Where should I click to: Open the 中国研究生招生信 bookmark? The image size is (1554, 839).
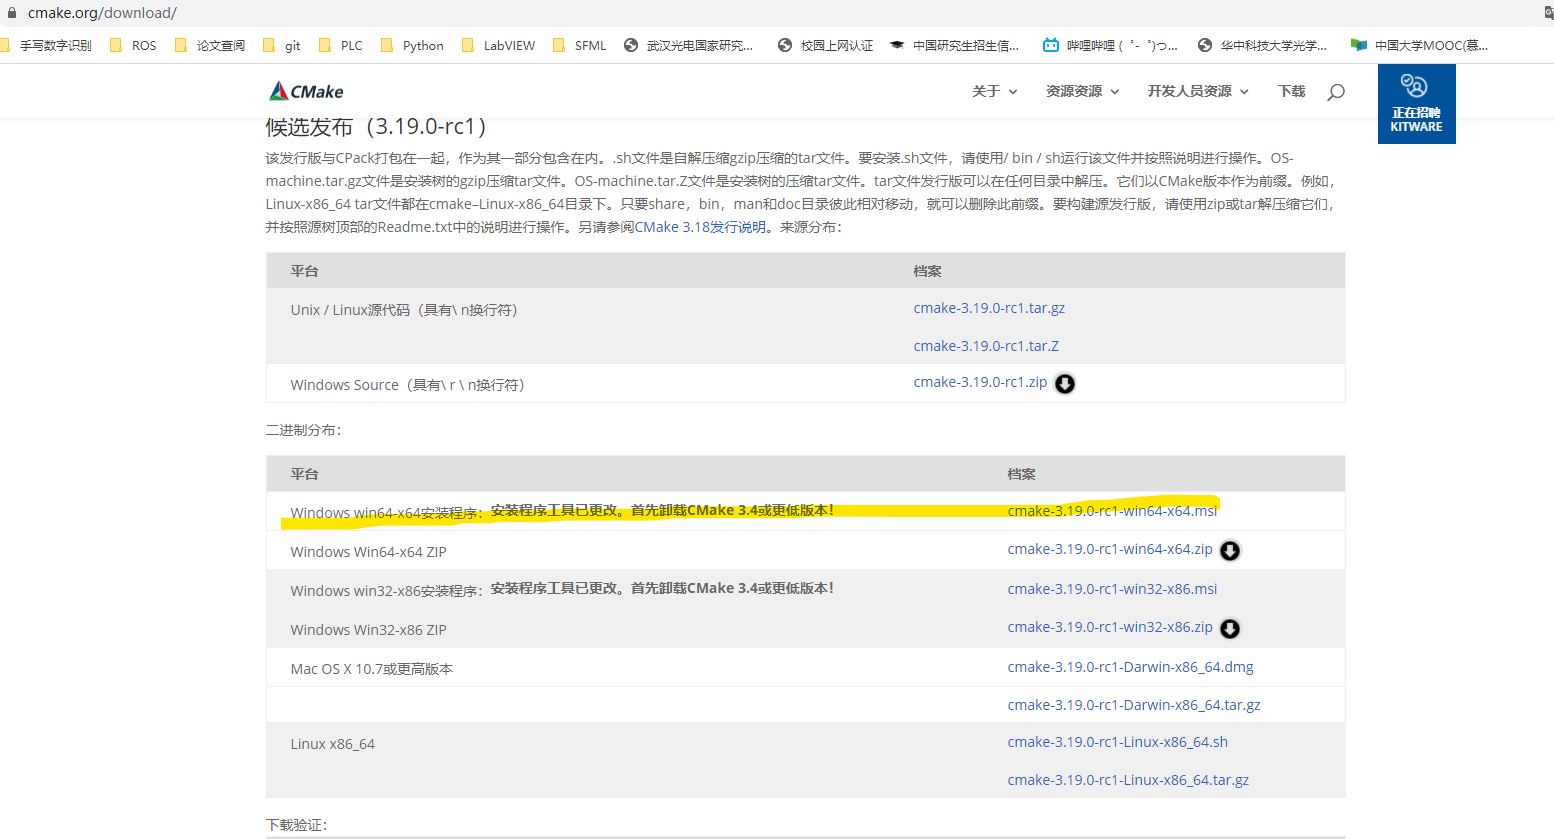954,45
